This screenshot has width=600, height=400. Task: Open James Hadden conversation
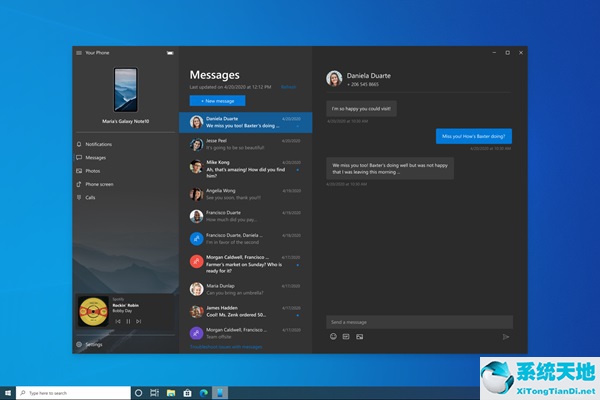(x=246, y=311)
